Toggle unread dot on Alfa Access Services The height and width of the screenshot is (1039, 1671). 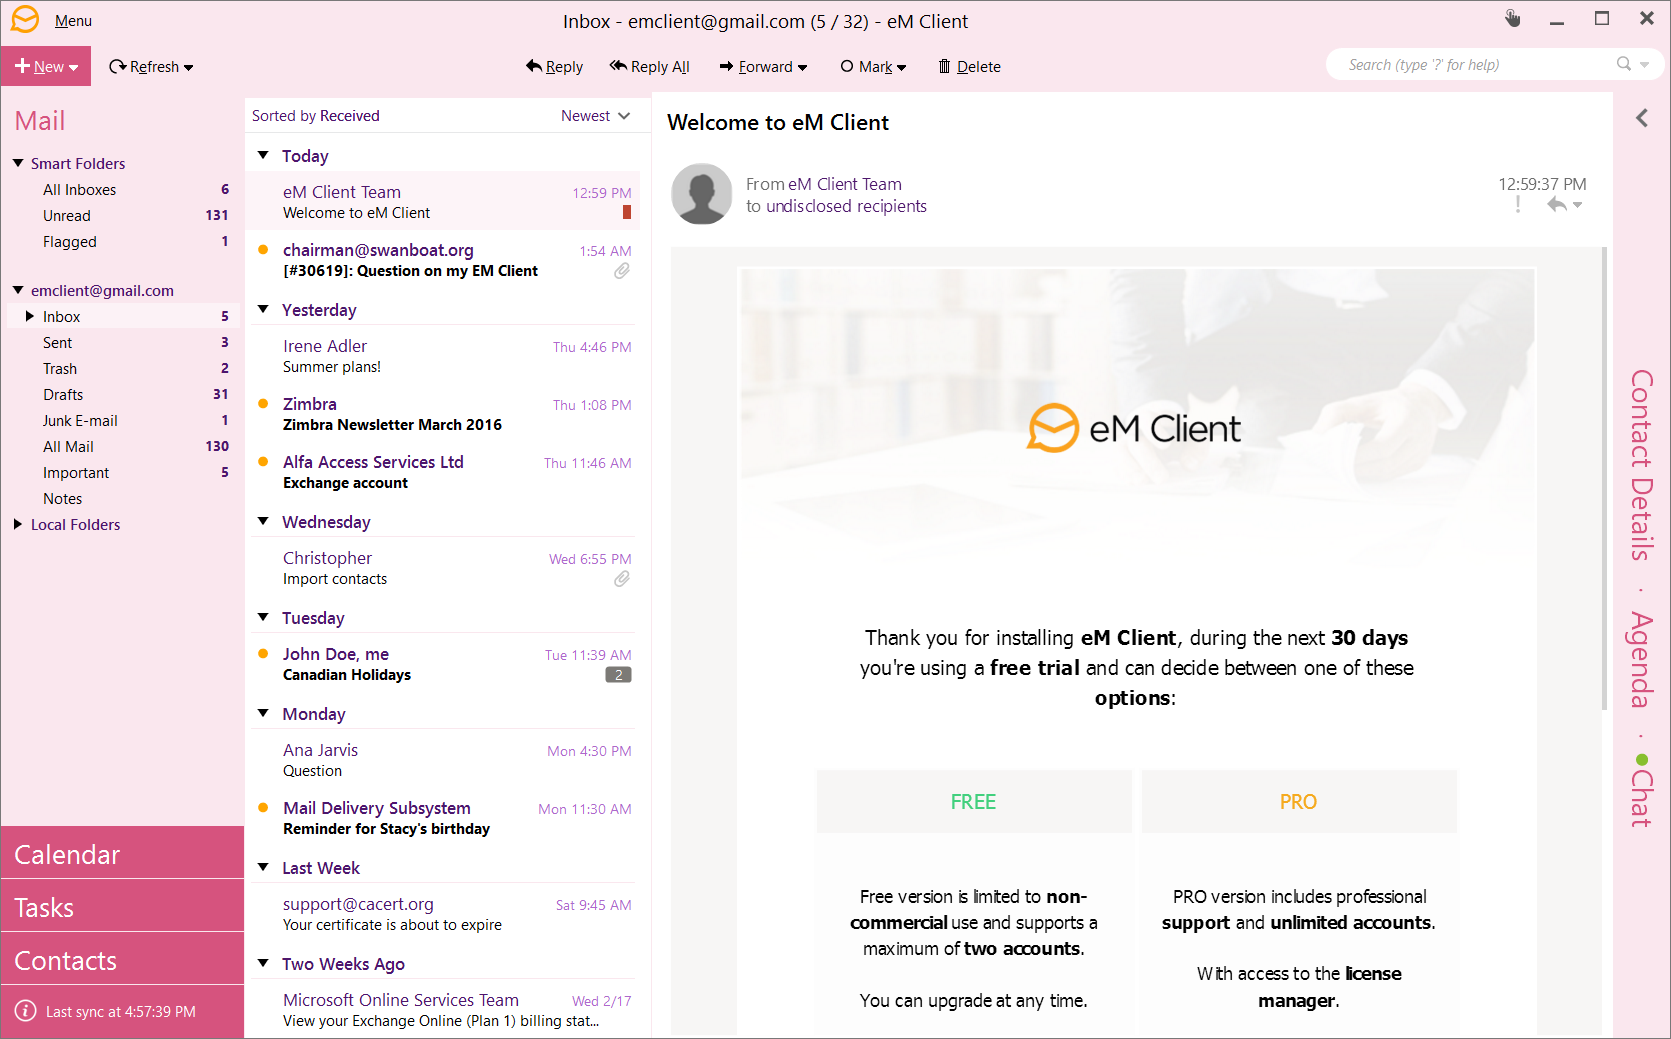[263, 462]
